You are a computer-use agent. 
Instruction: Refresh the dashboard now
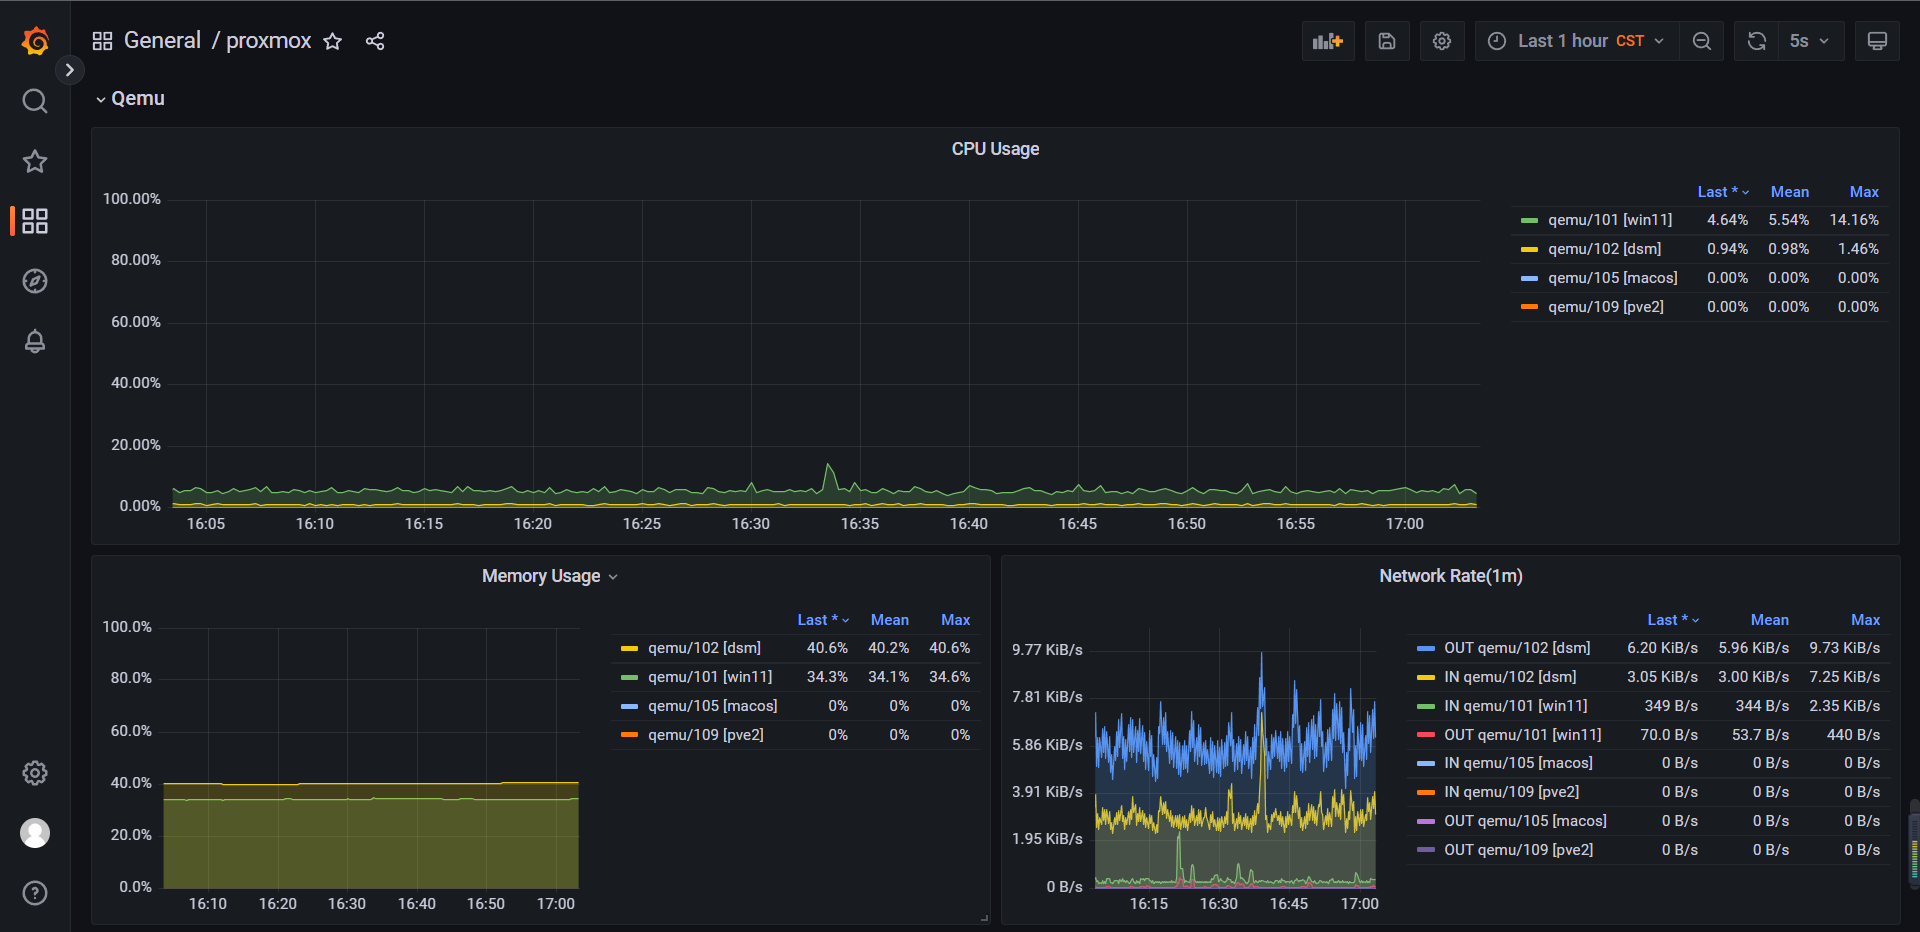point(1756,41)
